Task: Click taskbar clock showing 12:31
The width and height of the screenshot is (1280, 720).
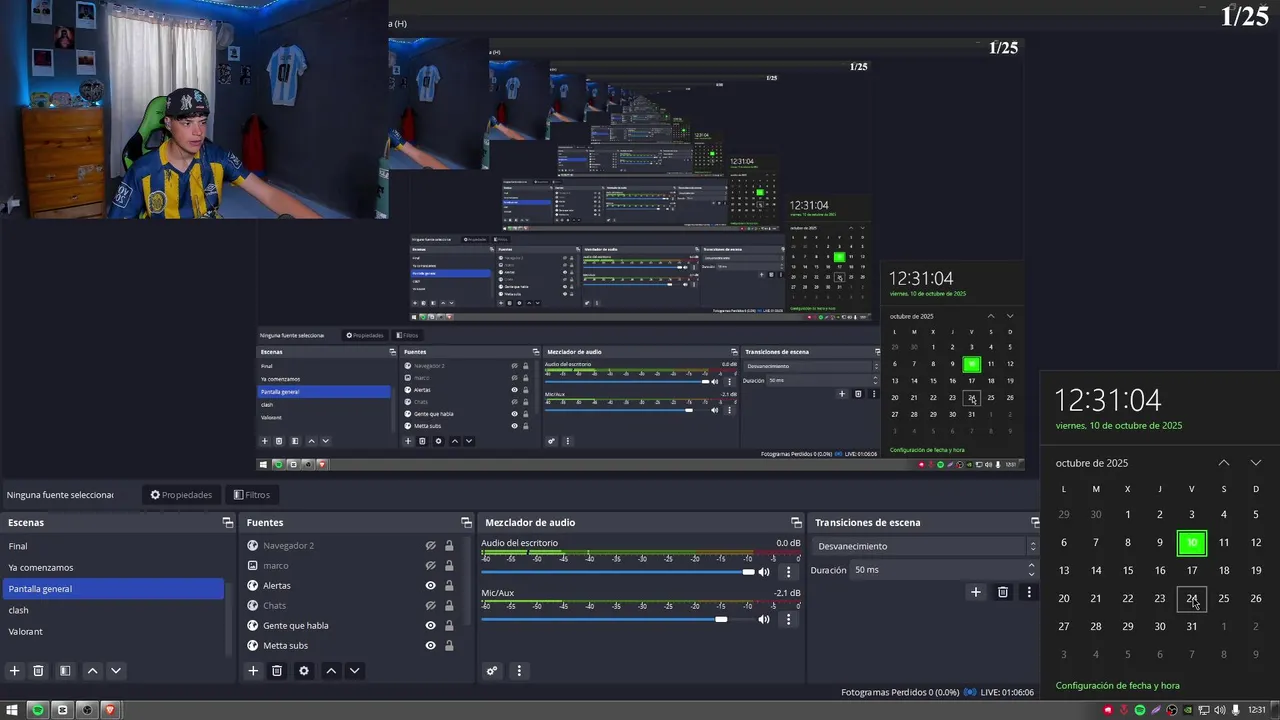Action: 1257,710
